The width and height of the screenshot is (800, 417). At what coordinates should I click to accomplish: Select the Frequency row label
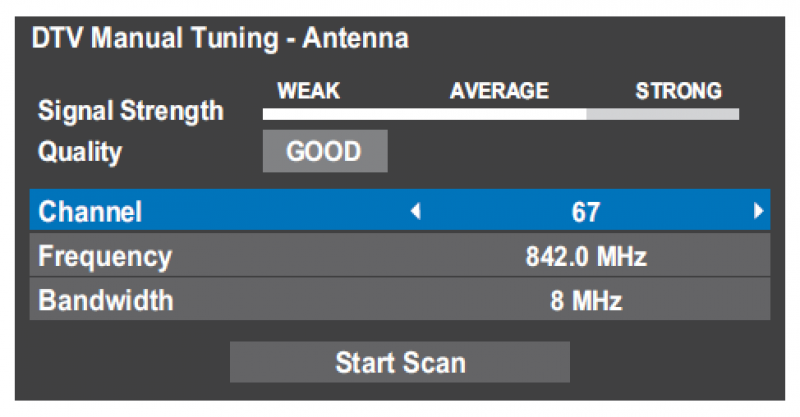105,256
